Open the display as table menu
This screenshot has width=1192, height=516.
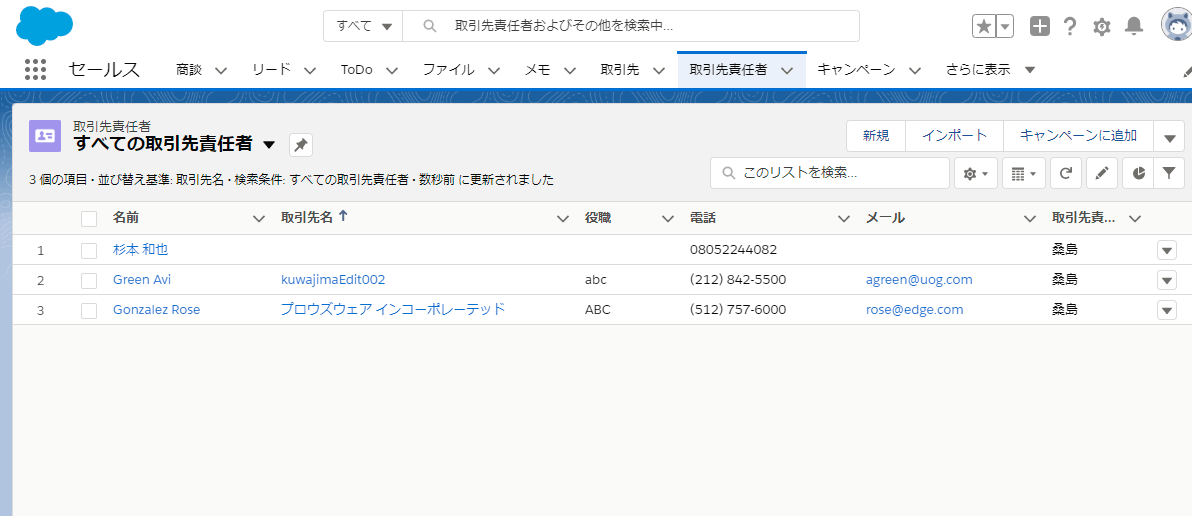(x=1024, y=173)
